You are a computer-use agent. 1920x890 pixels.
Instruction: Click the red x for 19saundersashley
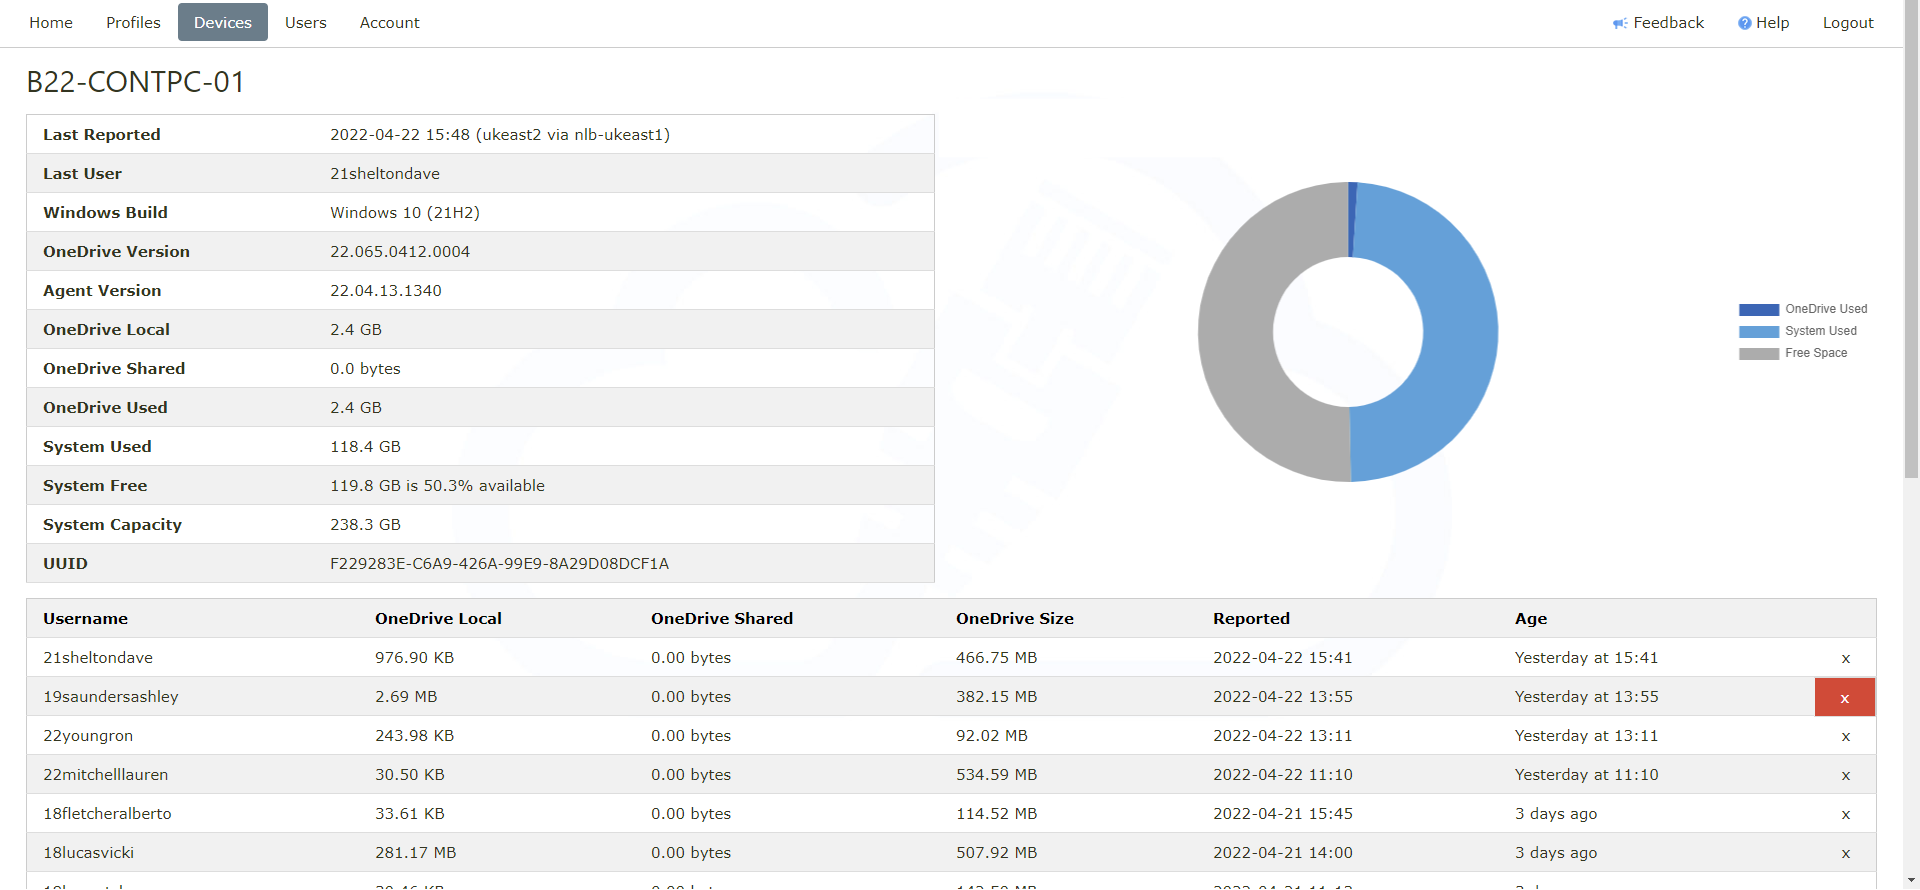pos(1844,697)
